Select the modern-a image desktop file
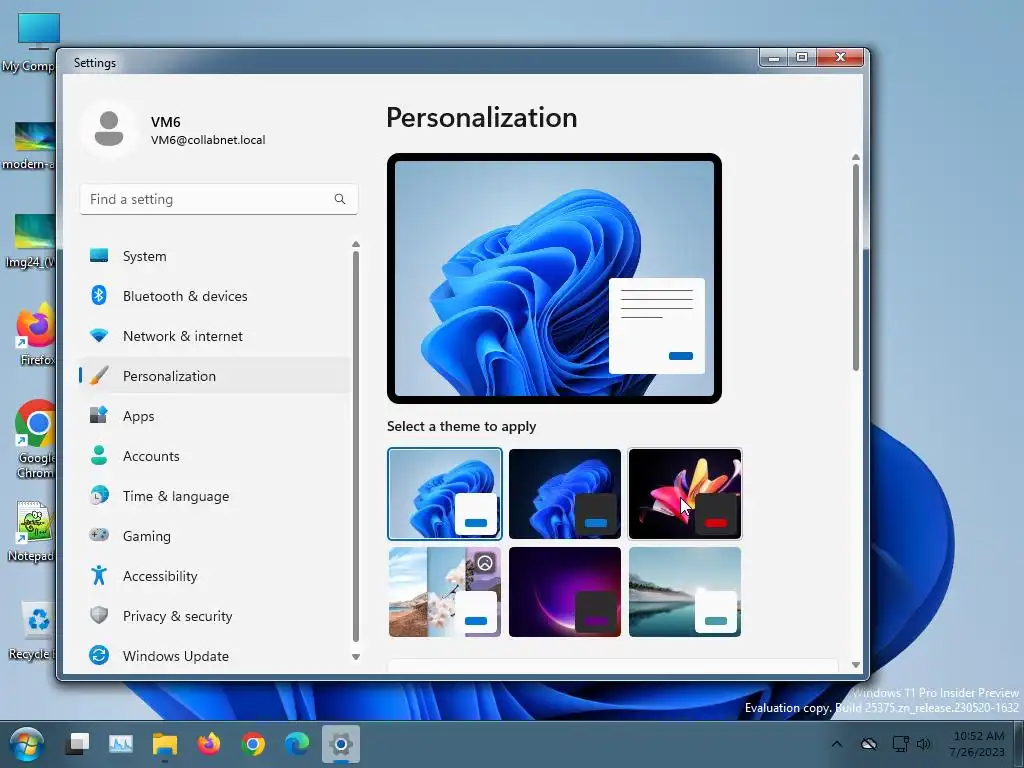Screen dimensions: 1024x768 (x=29, y=146)
